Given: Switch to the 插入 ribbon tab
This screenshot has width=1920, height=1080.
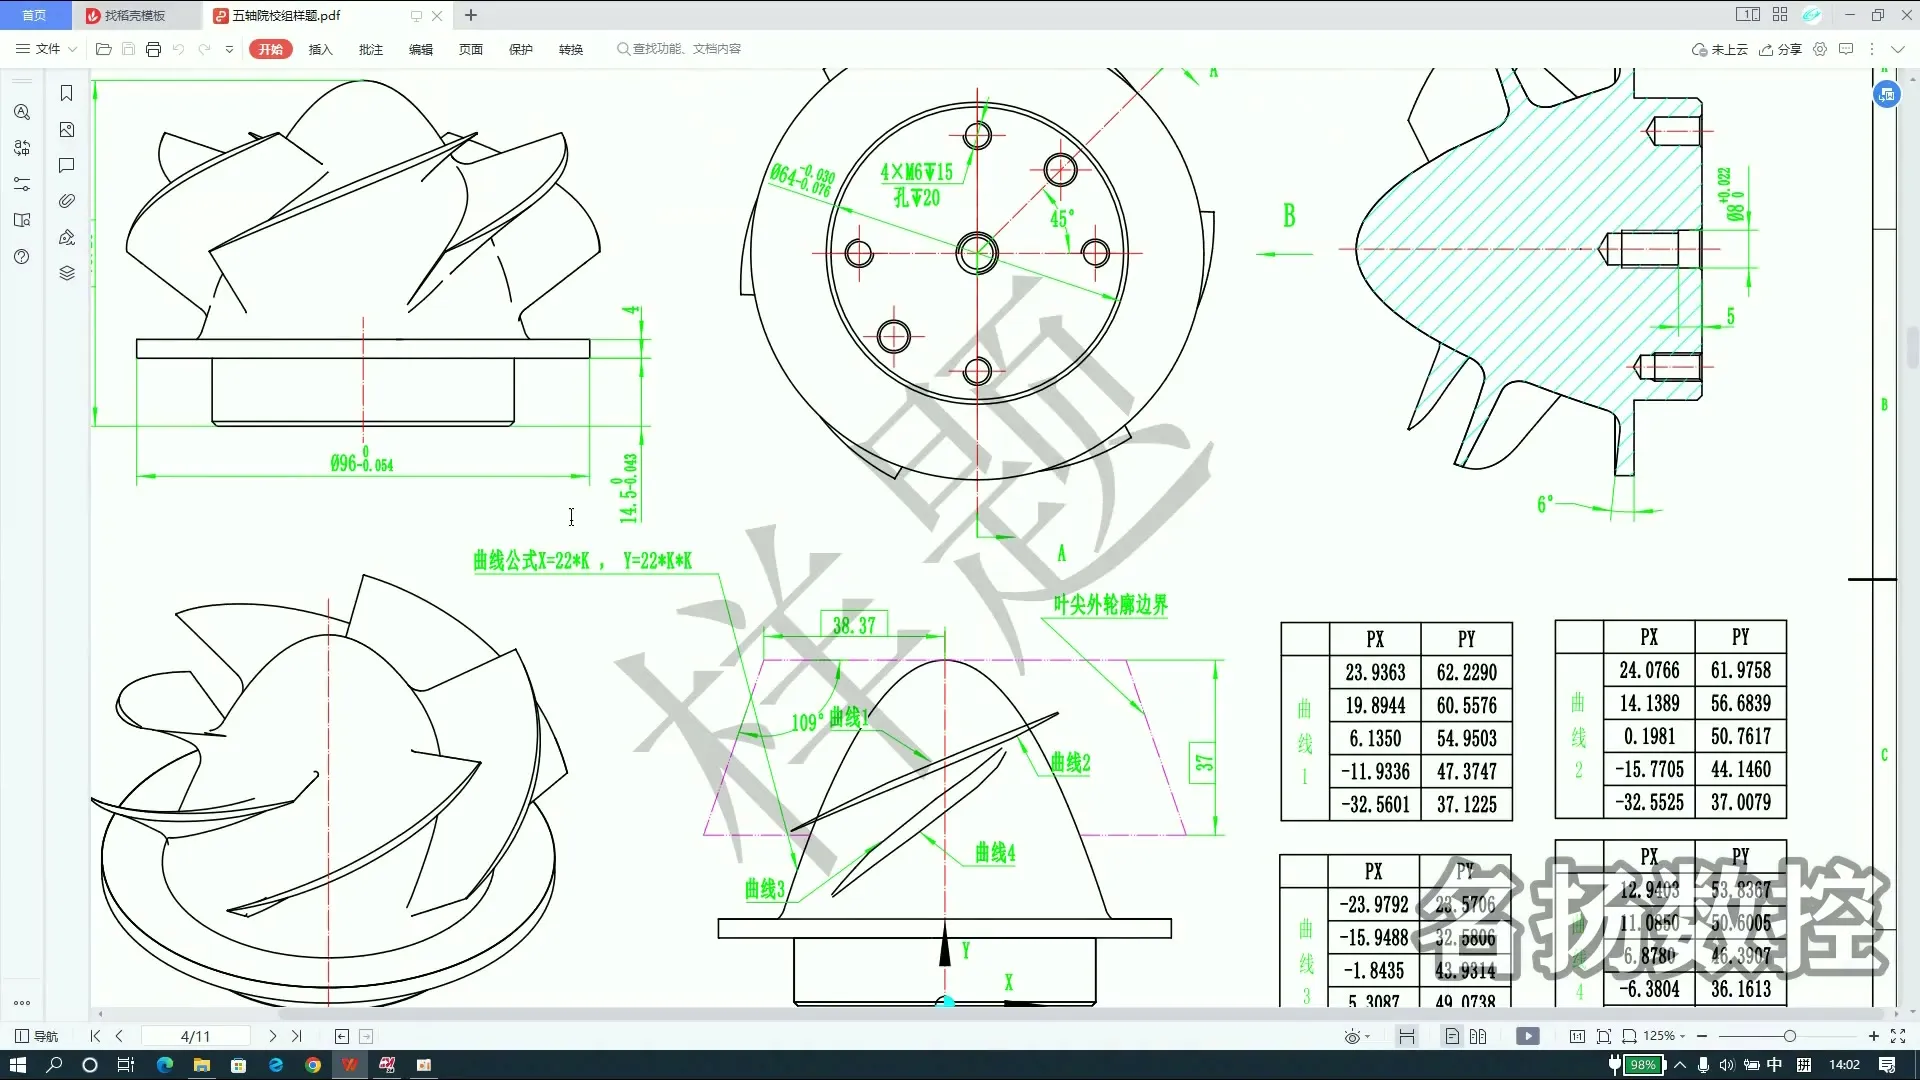Looking at the screenshot, I should tap(320, 48).
